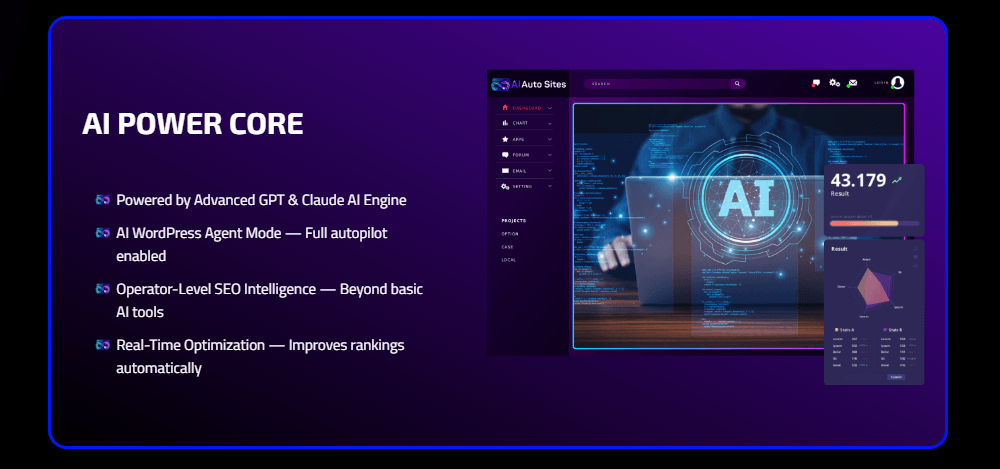Toggle the Stats B legend box
The height and width of the screenshot is (469, 1000).
coord(885,330)
